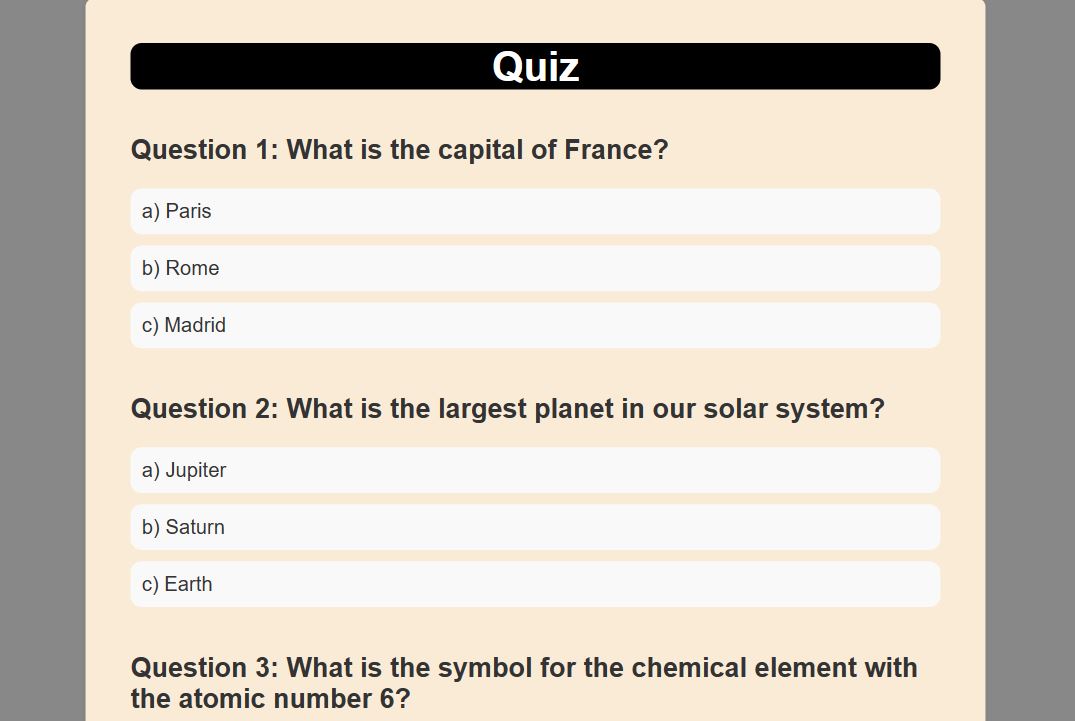Click the Question 1 heading text
Image resolution: width=1075 pixels, height=721 pixels.
point(399,150)
